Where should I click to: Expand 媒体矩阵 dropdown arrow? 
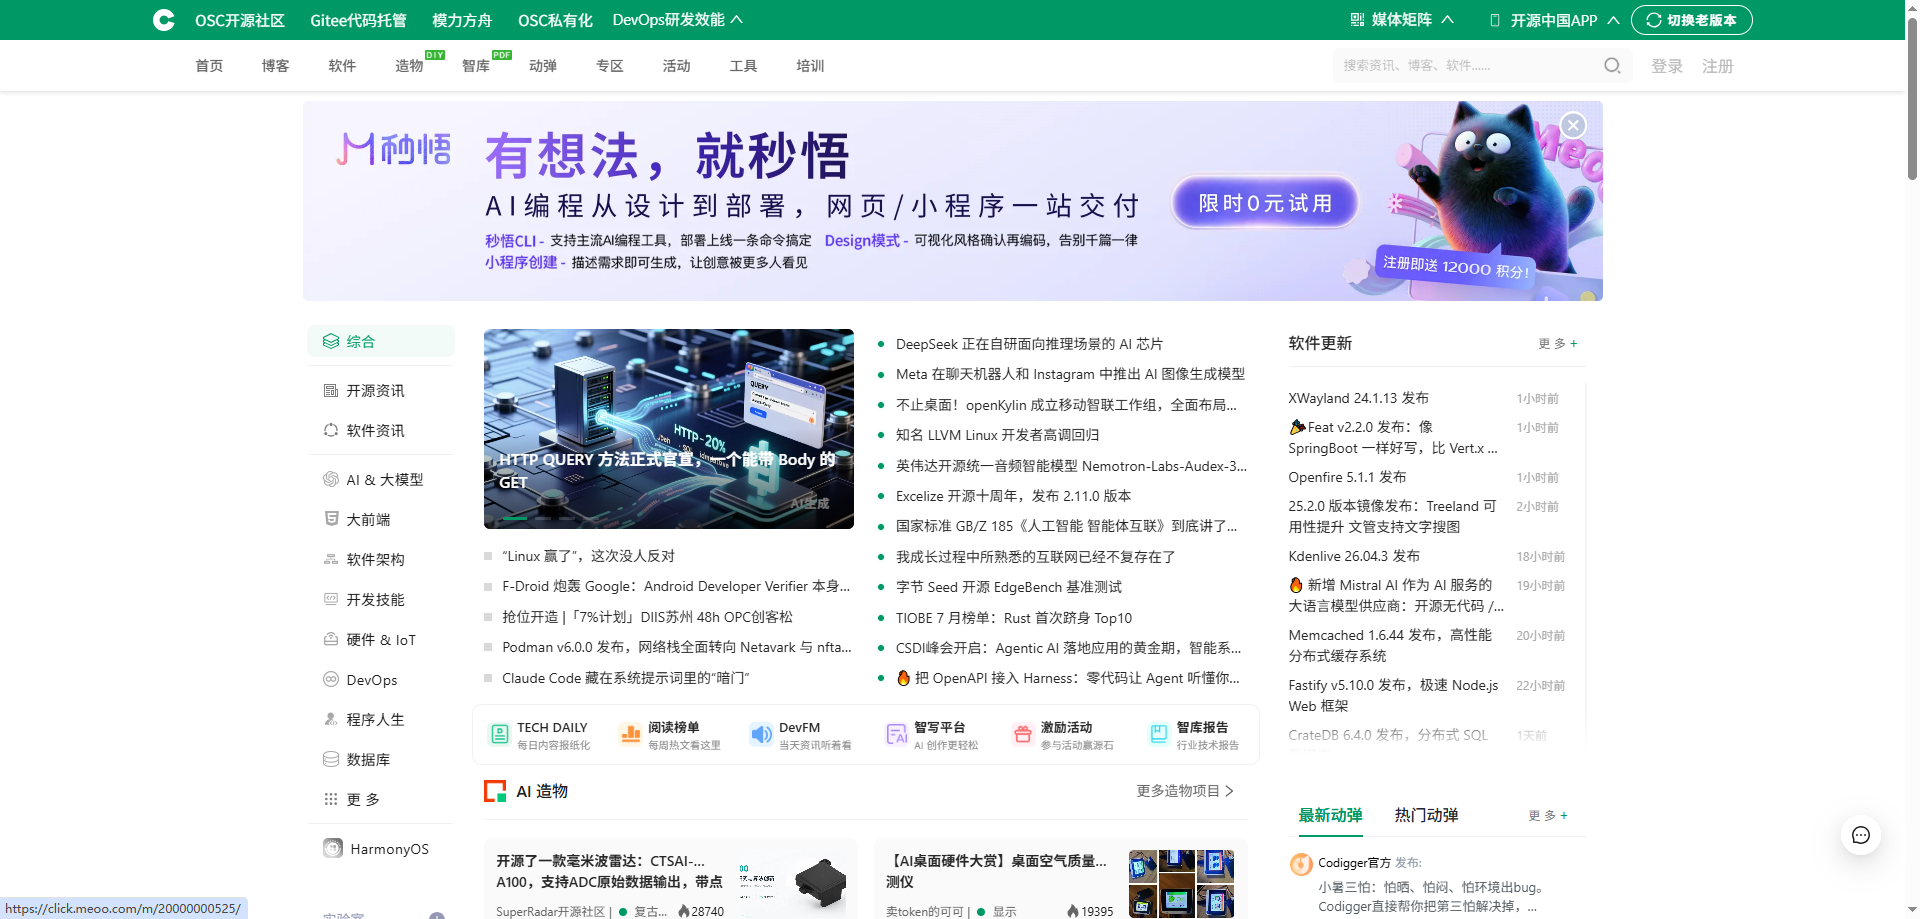(x=1447, y=20)
